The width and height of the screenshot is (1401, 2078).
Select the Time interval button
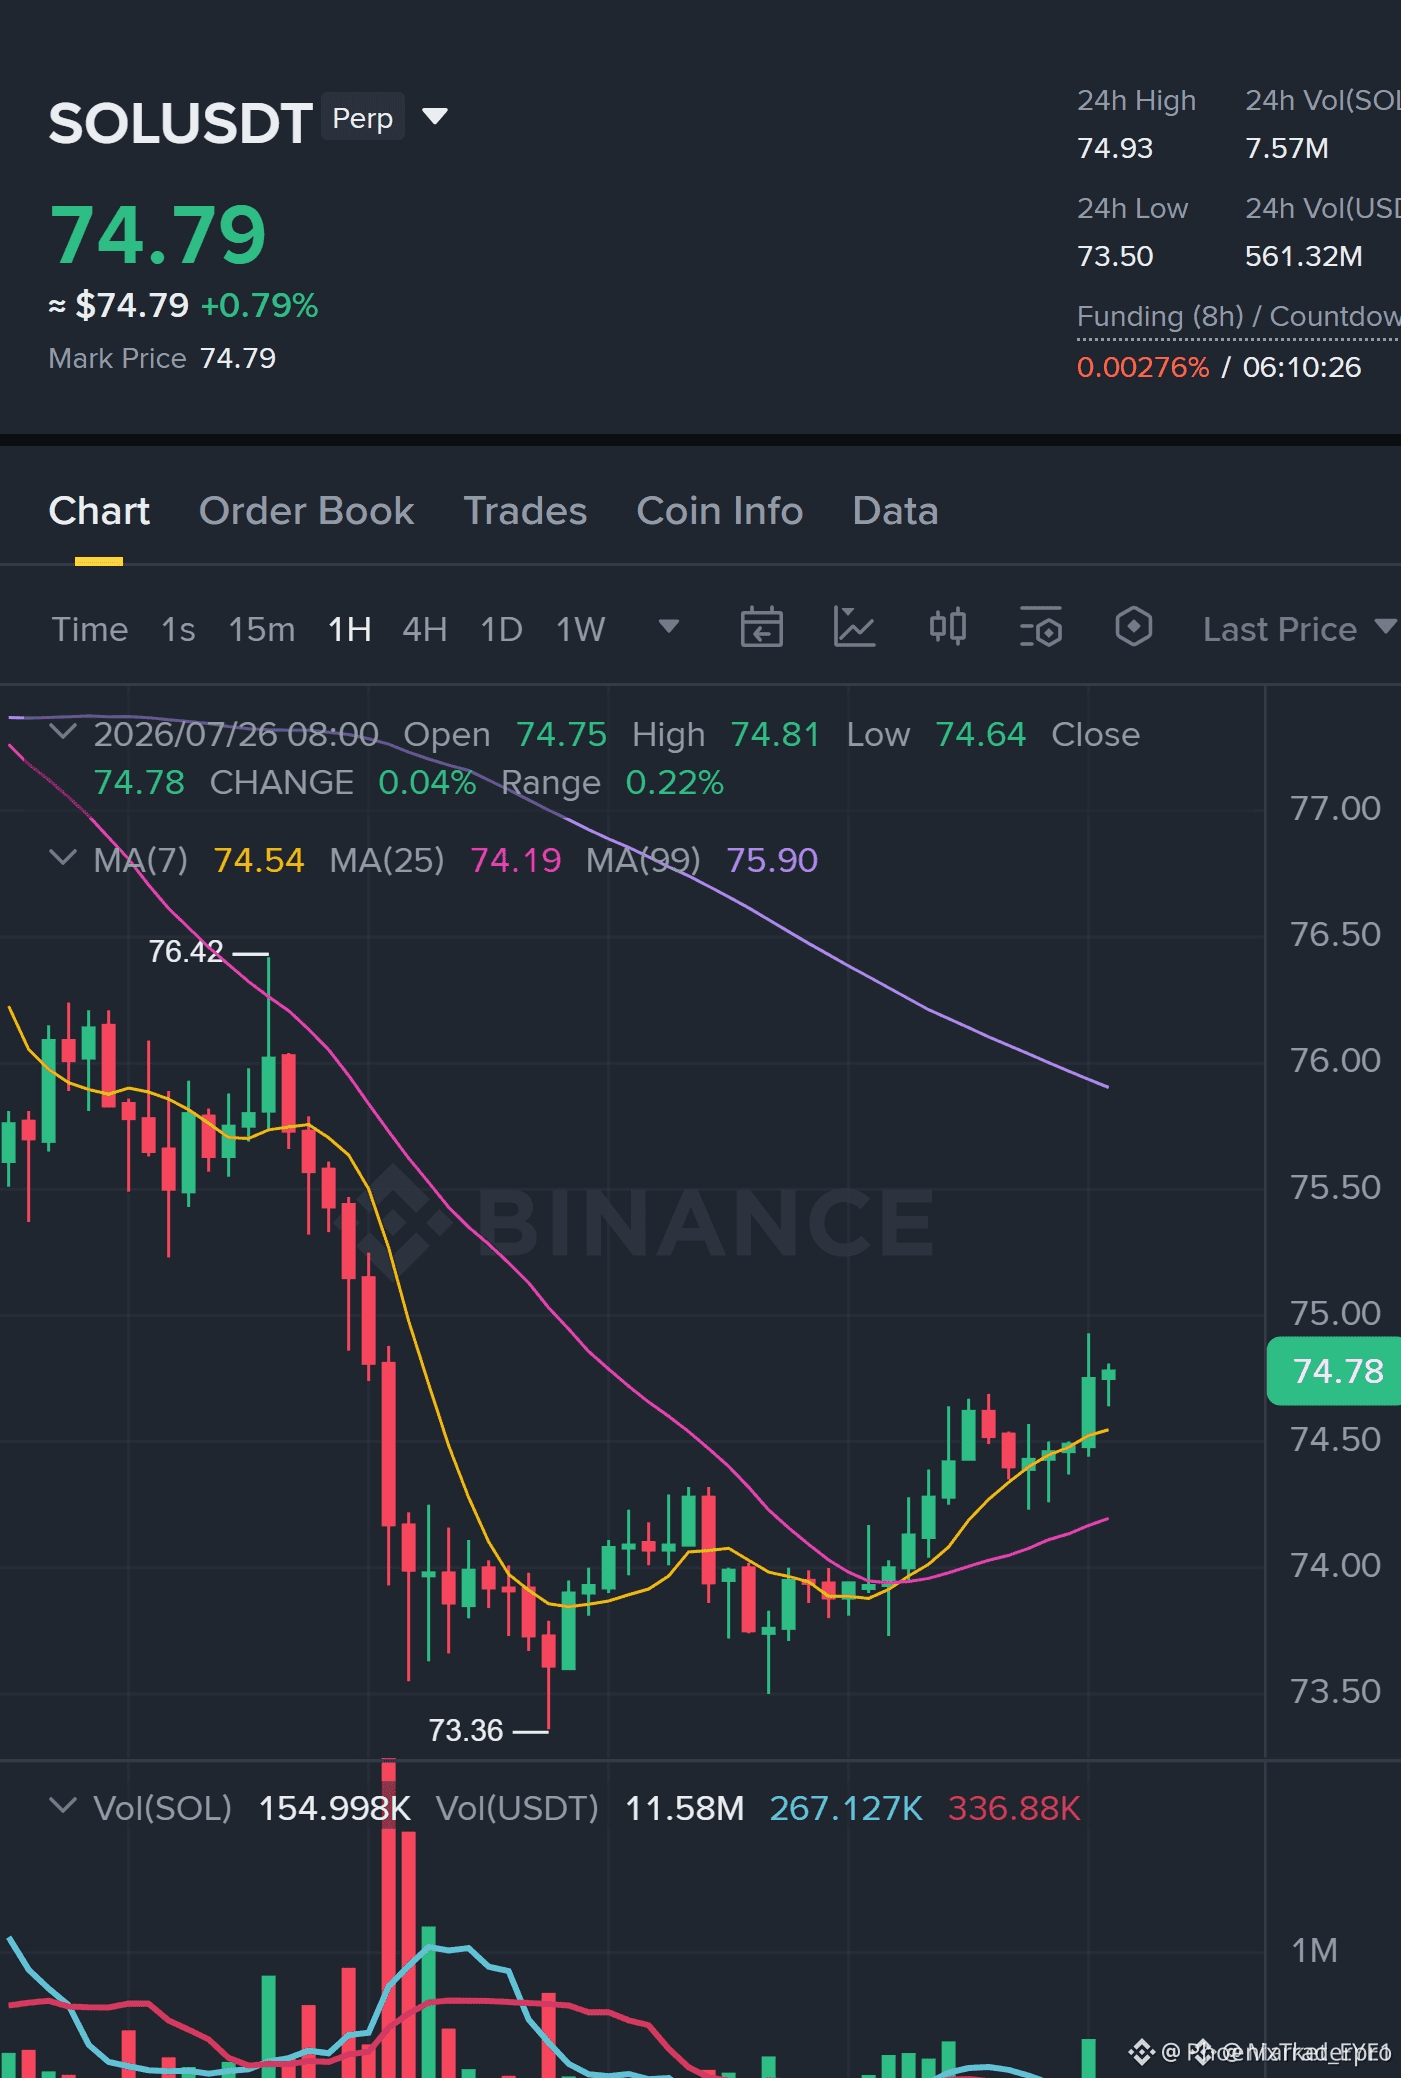[x=90, y=629]
